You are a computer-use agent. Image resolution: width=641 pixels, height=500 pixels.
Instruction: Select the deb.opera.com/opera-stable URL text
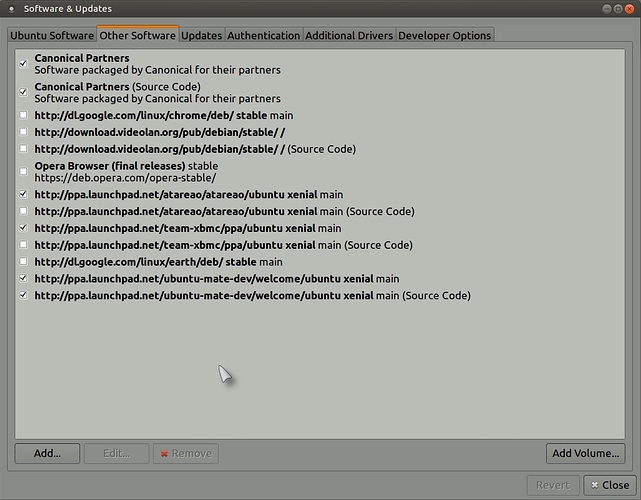(x=125, y=178)
